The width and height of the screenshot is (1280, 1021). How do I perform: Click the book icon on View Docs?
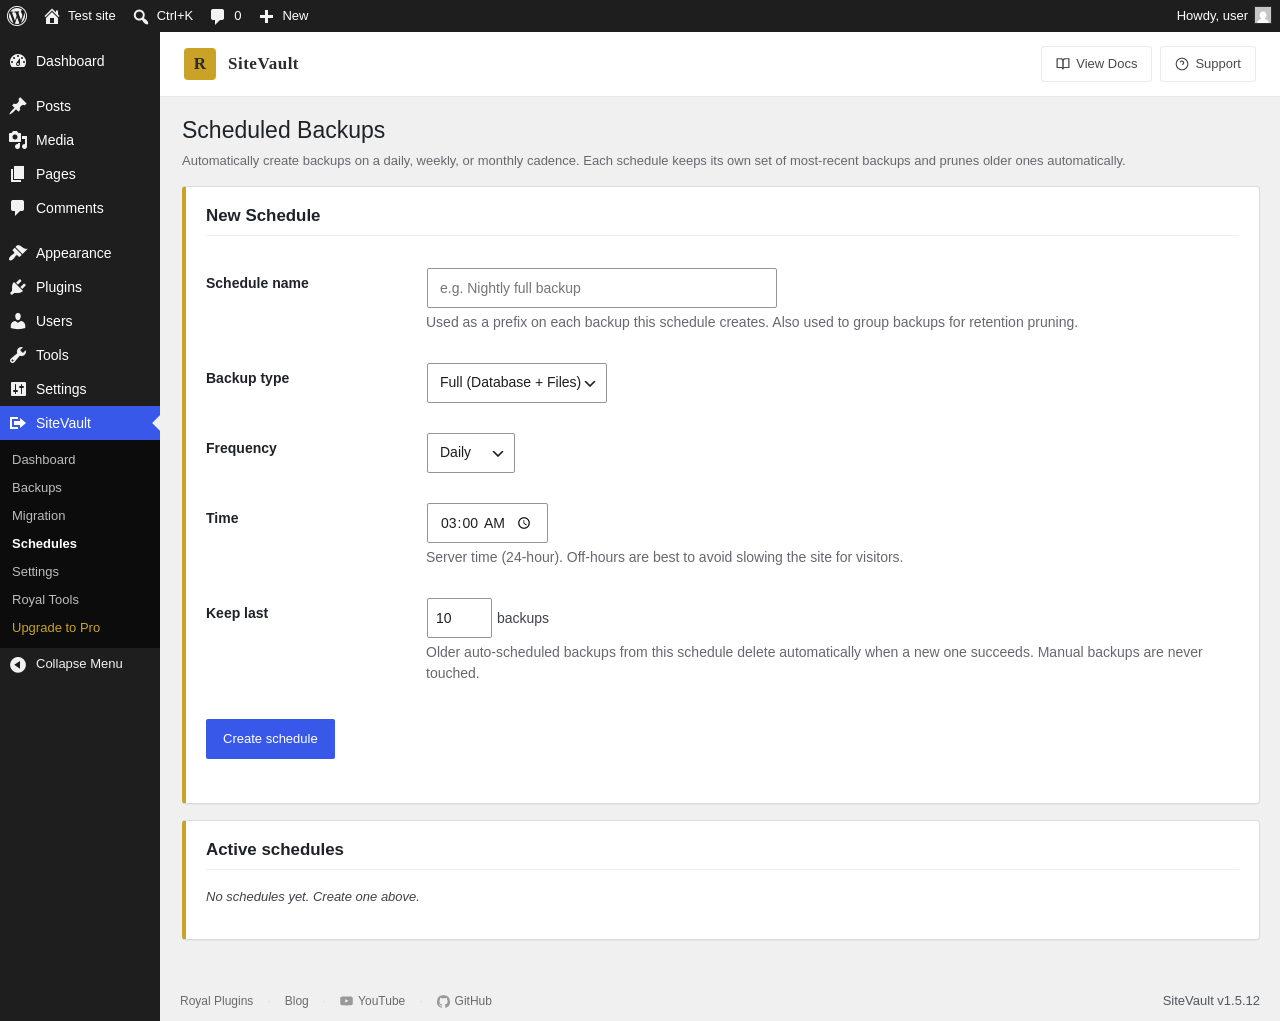pos(1063,64)
